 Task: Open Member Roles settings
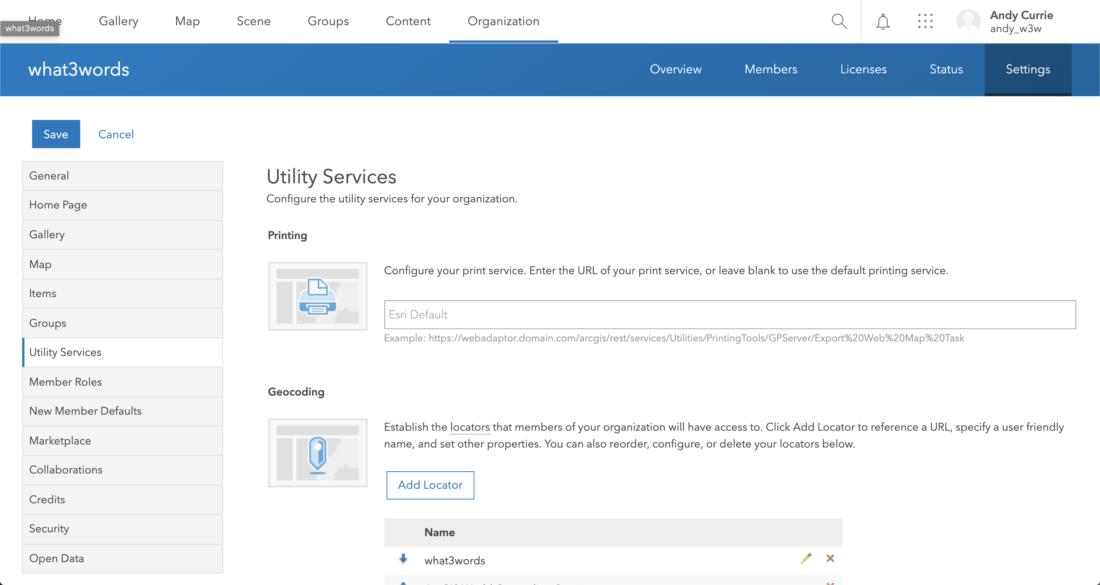[x=123, y=382]
